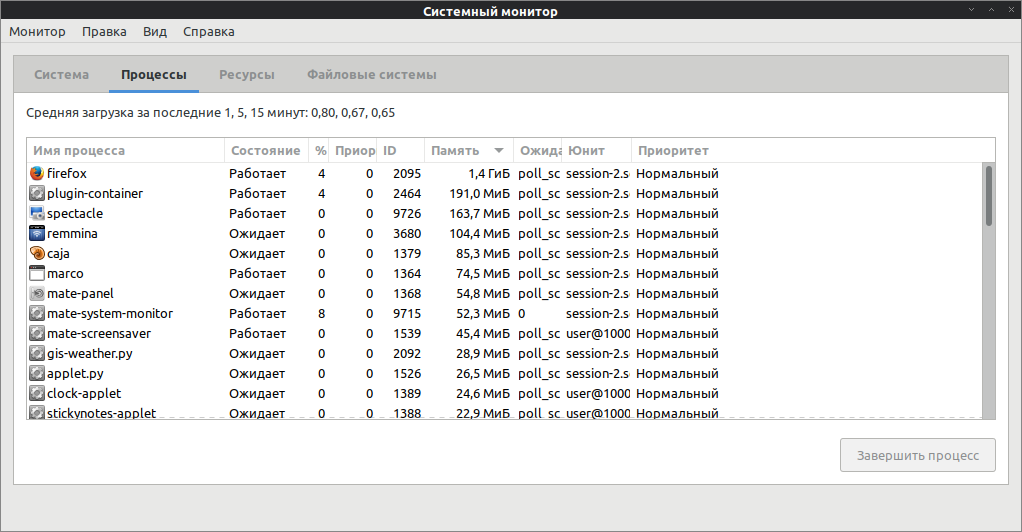Click the caja process icon
Image resolution: width=1022 pixels, height=532 pixels.
pyautogui.click(x=37, y=254)
